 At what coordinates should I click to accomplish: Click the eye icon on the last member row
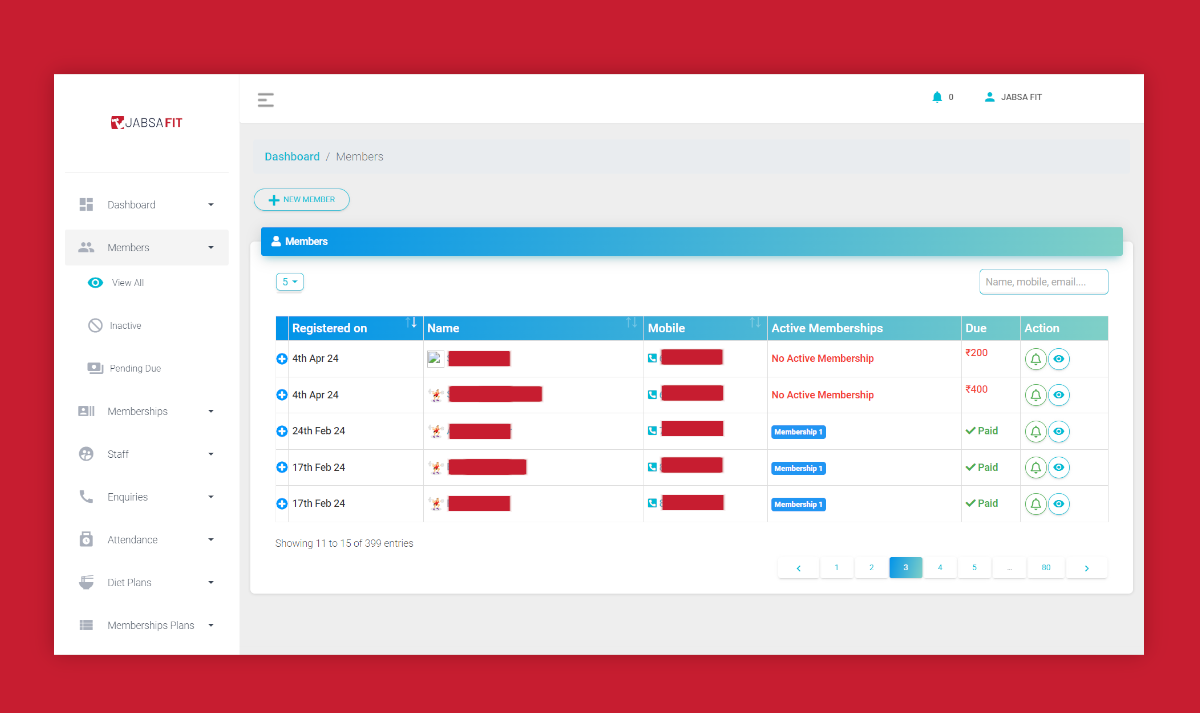coord(1059,504)
